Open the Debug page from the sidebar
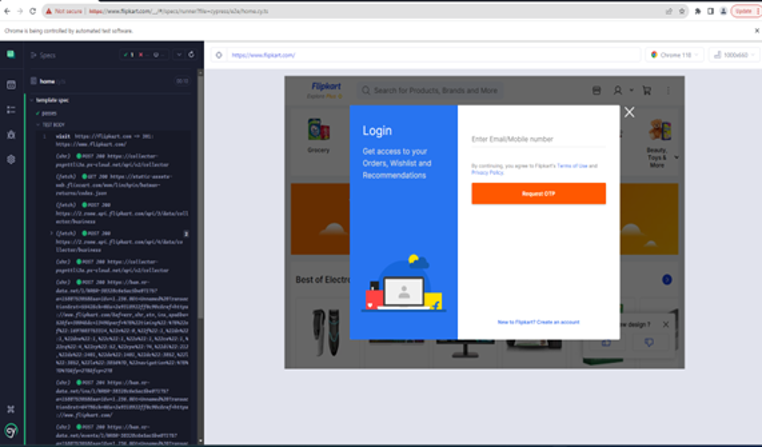 coord(11,135)
